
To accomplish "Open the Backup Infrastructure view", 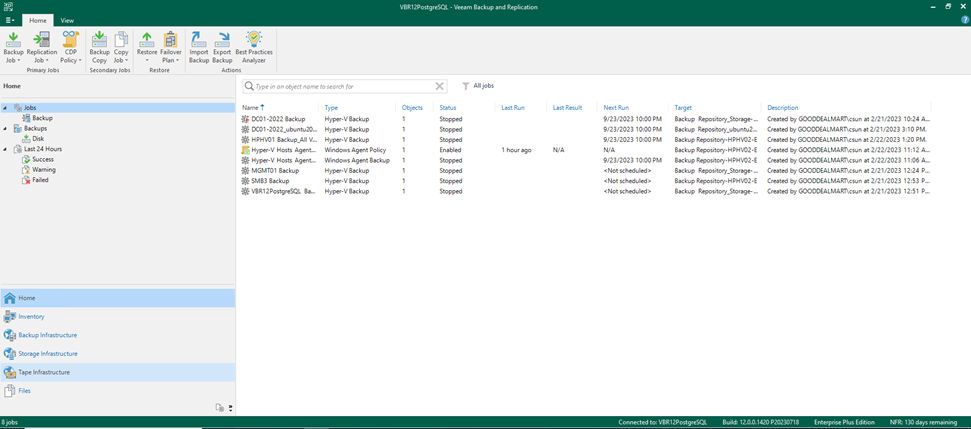I will [x=118, y=335].
